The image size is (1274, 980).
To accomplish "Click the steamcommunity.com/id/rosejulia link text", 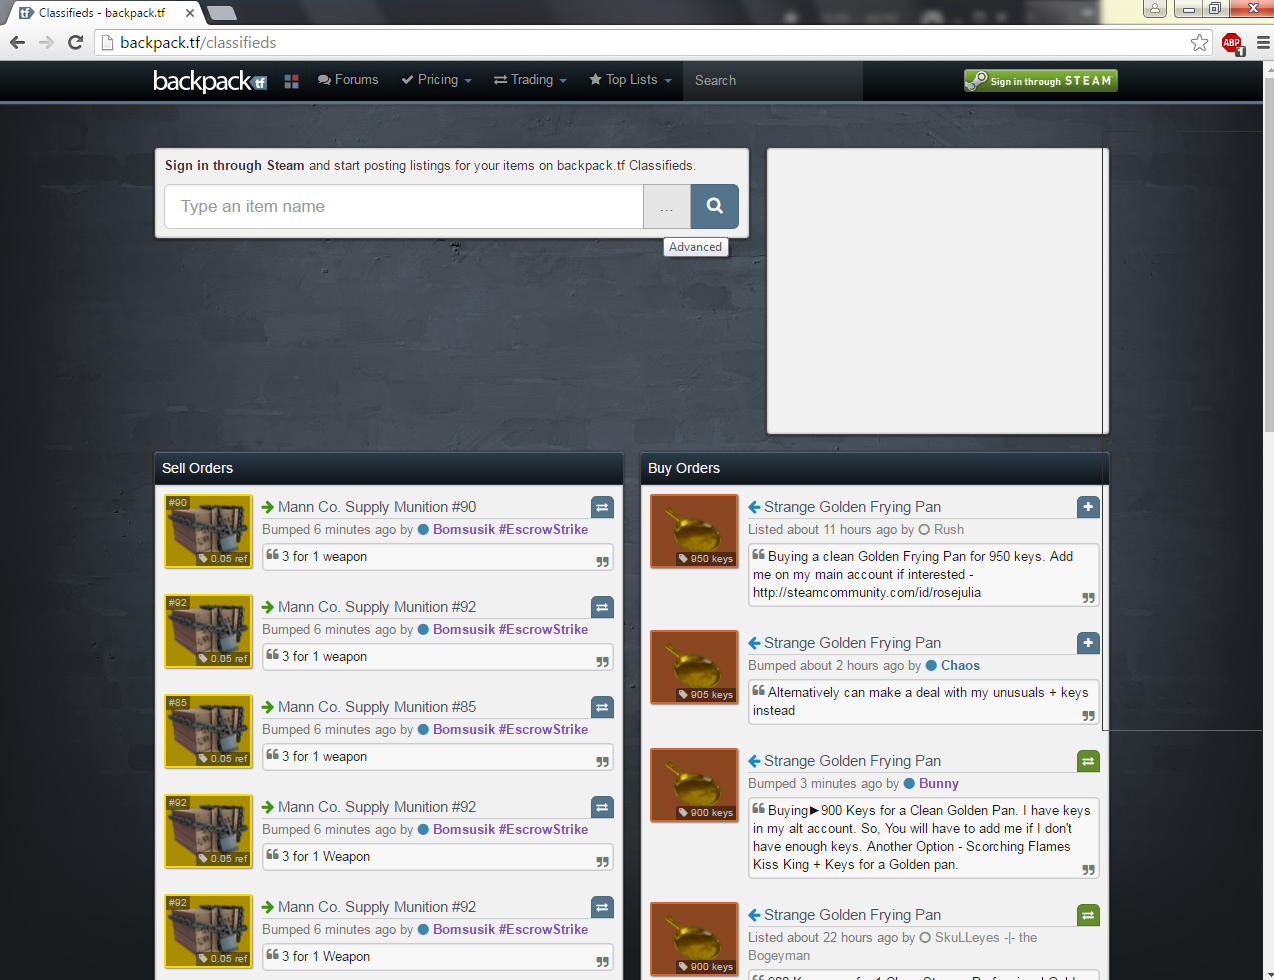I will coord(867,593).
